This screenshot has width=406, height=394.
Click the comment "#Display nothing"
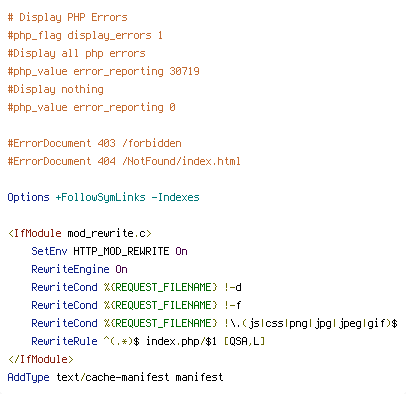pos(56,89)
